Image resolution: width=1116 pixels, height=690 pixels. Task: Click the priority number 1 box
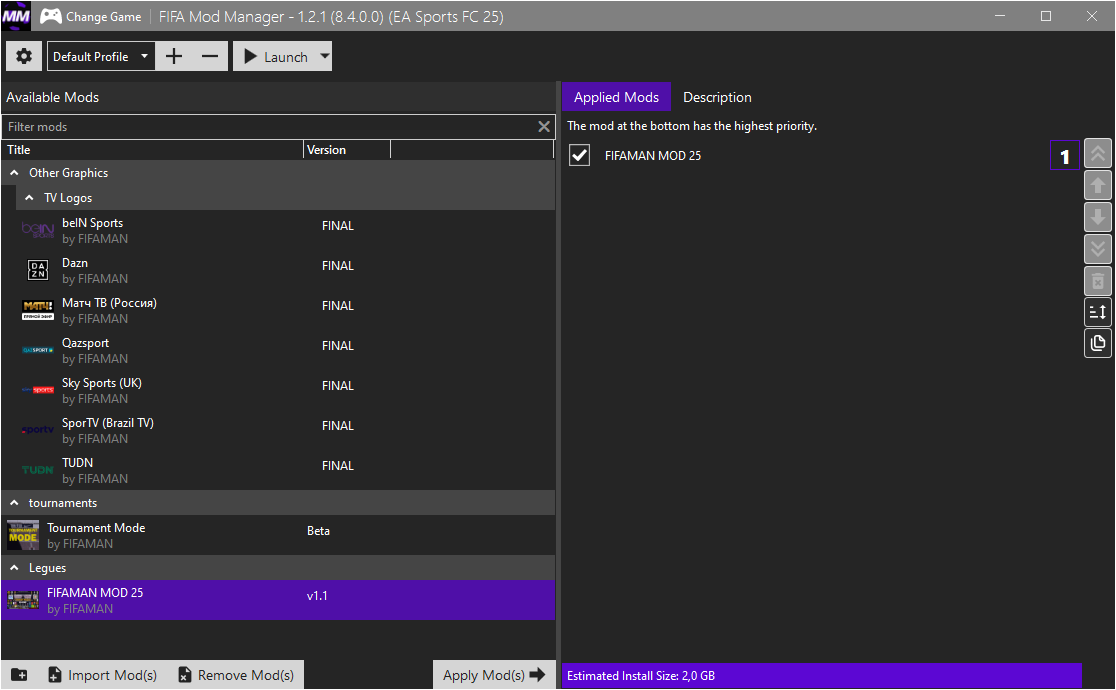pyautogui.click(x=1065, y=156)
